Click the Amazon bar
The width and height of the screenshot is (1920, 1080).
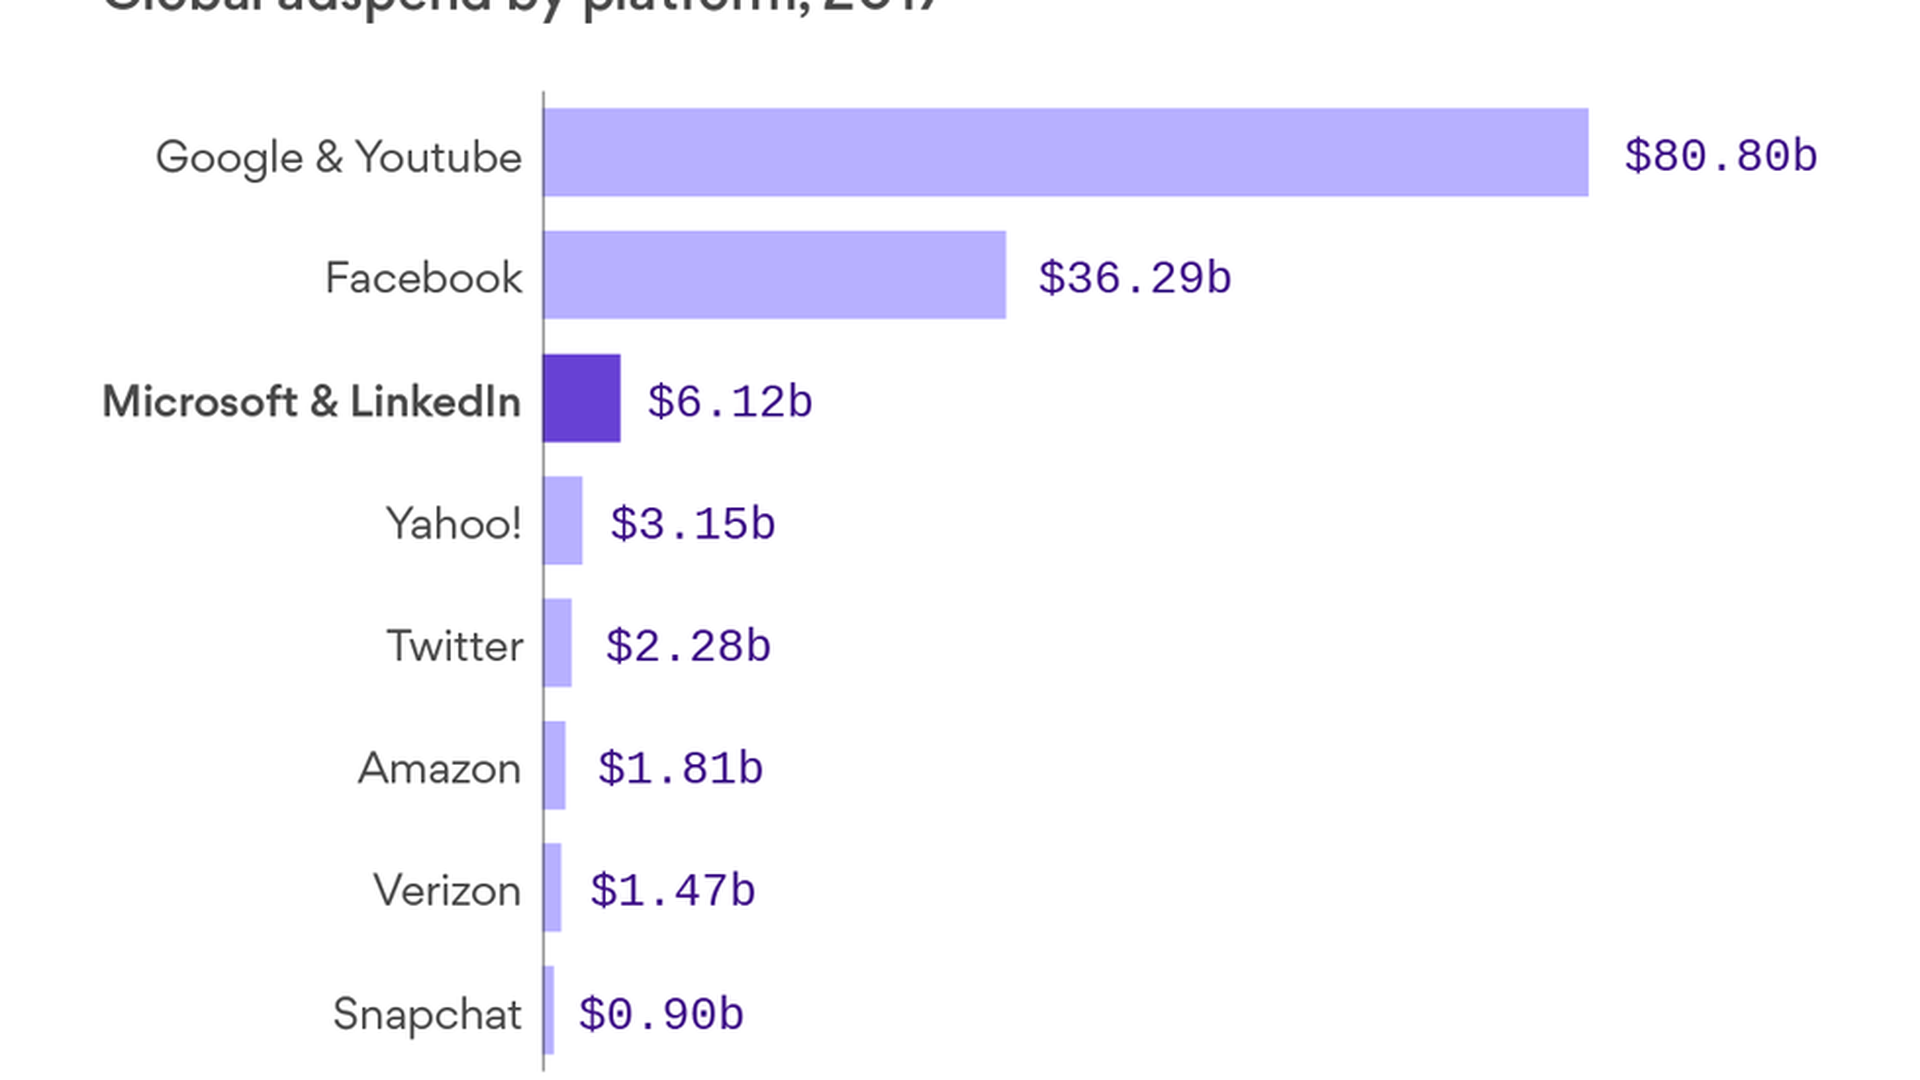[x=555, y=766]
